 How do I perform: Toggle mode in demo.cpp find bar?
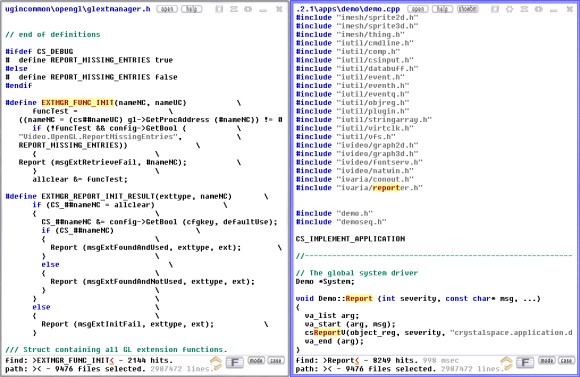pos(546,360)
